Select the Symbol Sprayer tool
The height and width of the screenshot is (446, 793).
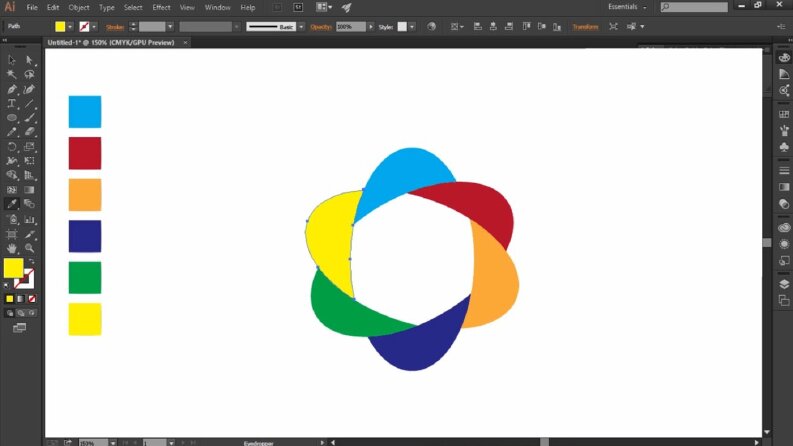pyautogui.click(x=12, y=219)
